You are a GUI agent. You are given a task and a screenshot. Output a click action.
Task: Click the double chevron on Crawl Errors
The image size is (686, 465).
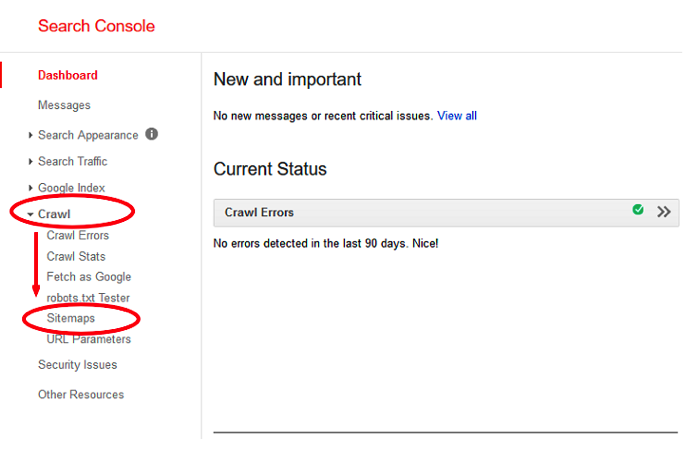click(664, 212)
